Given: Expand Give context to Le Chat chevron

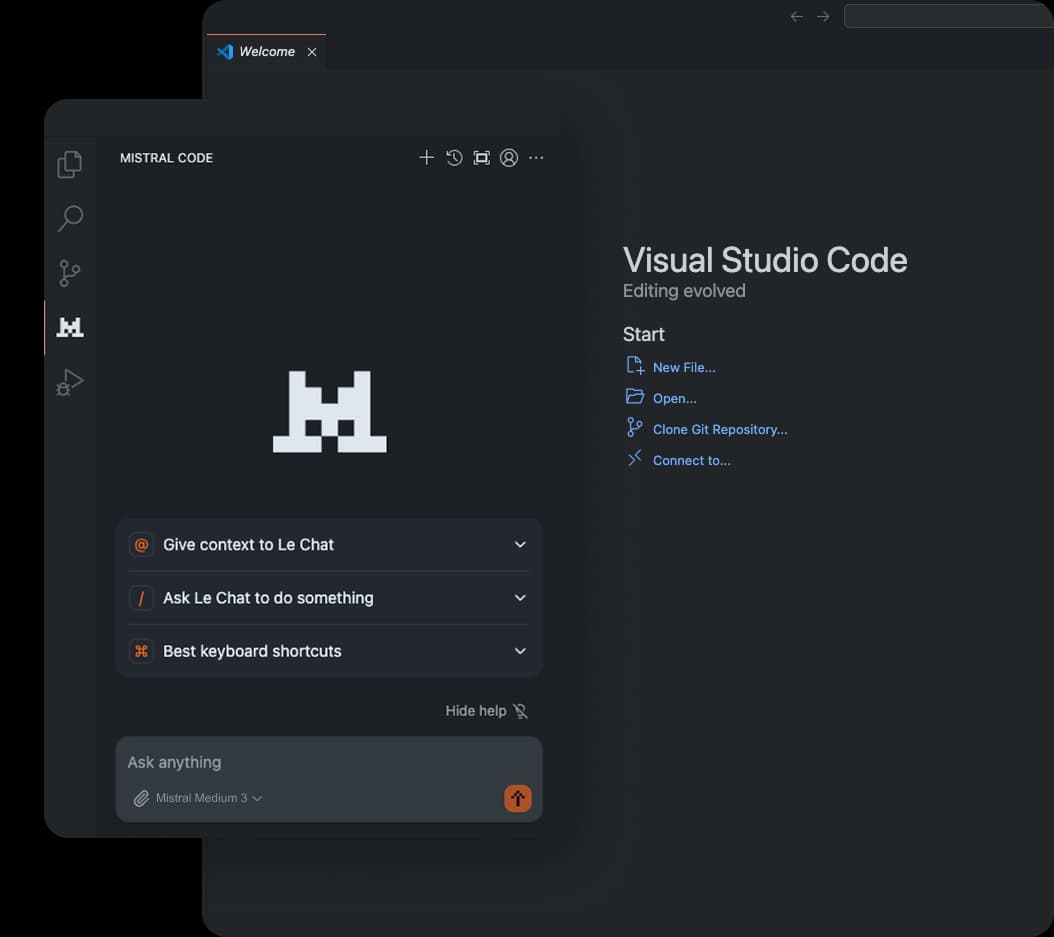Looking at the screenshot, I should tap(520, 544).
